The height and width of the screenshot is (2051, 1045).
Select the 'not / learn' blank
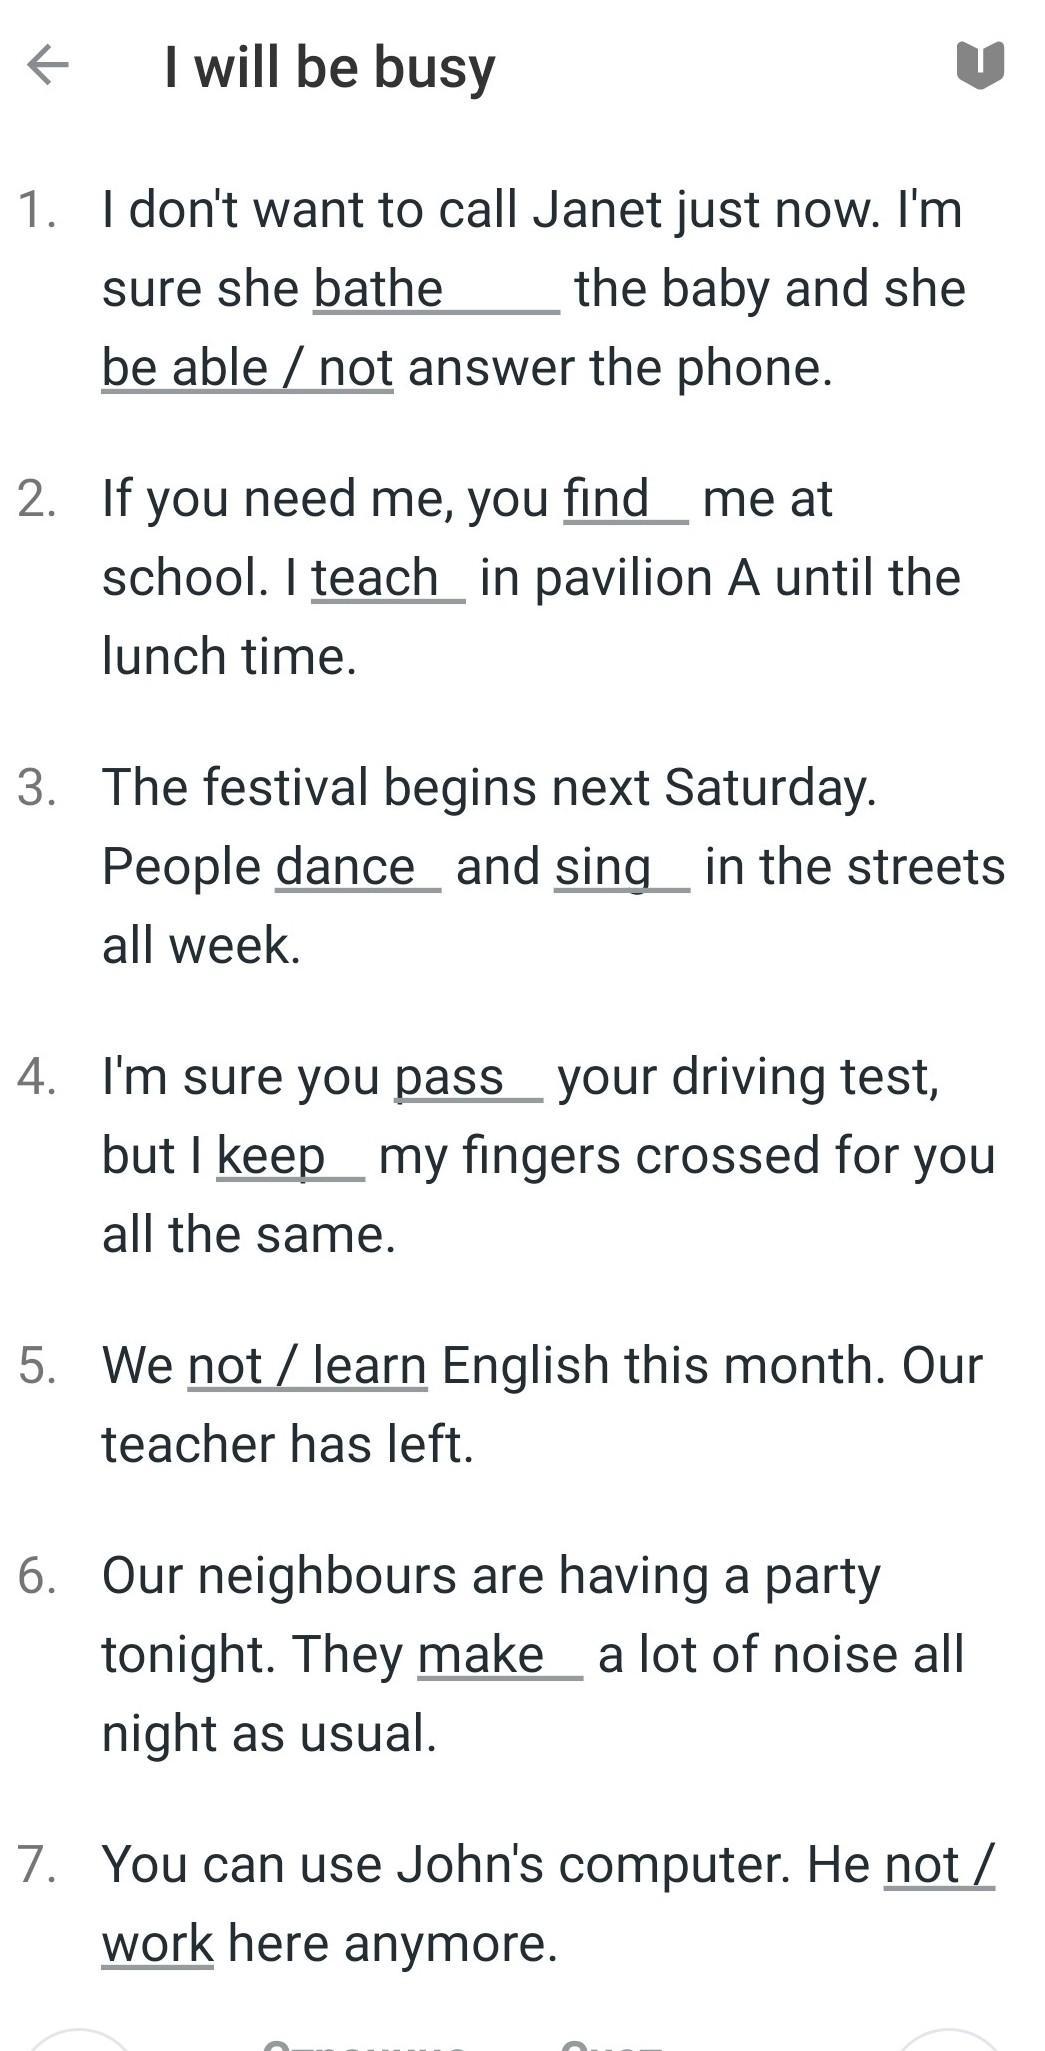[x=307, y=1367]
